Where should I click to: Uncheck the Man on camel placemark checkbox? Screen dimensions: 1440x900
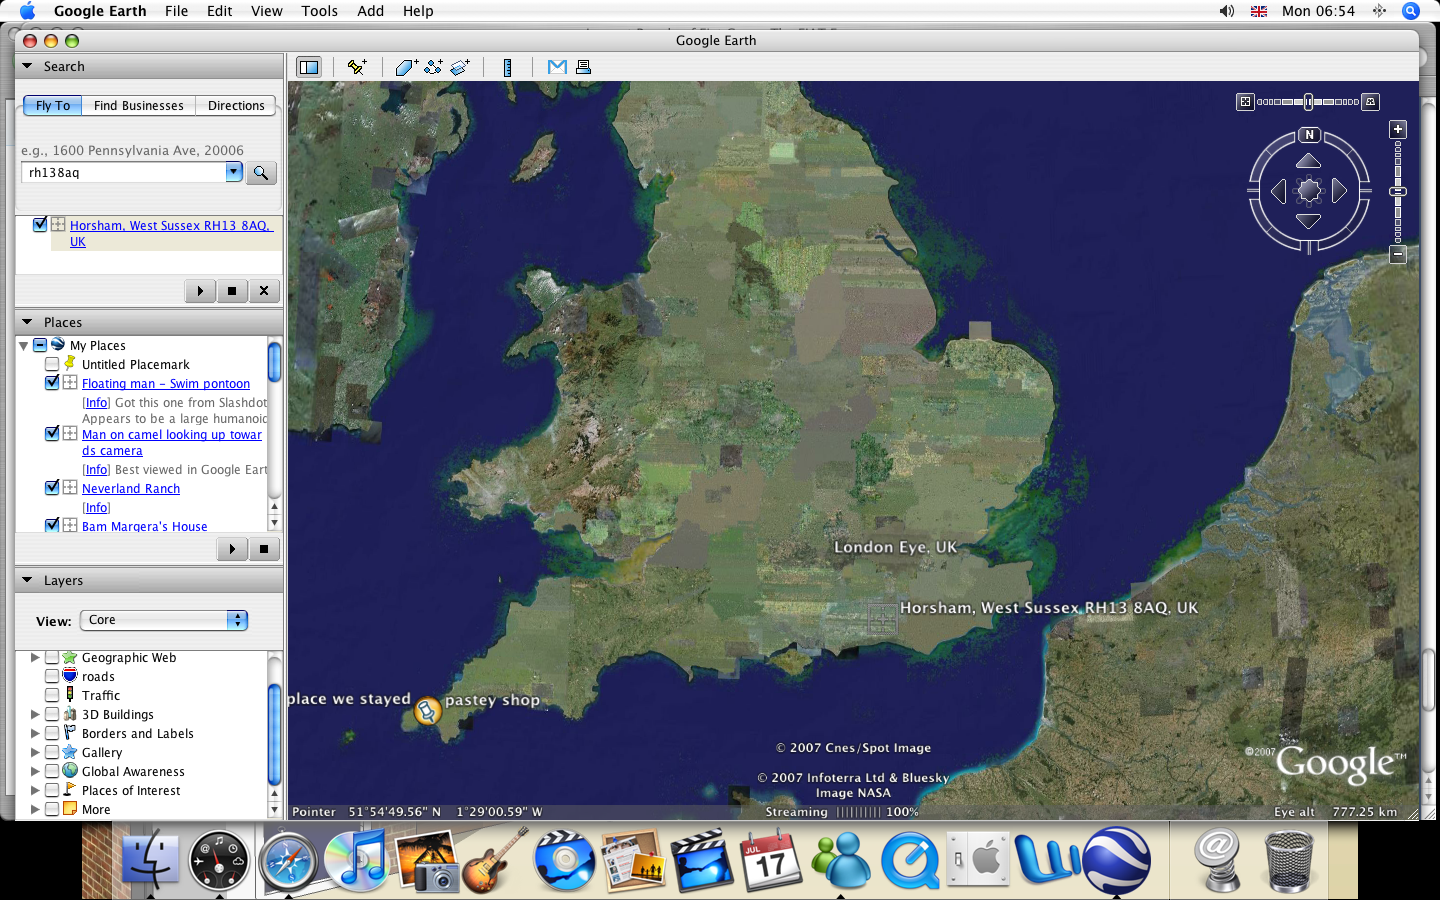[52, 434]
